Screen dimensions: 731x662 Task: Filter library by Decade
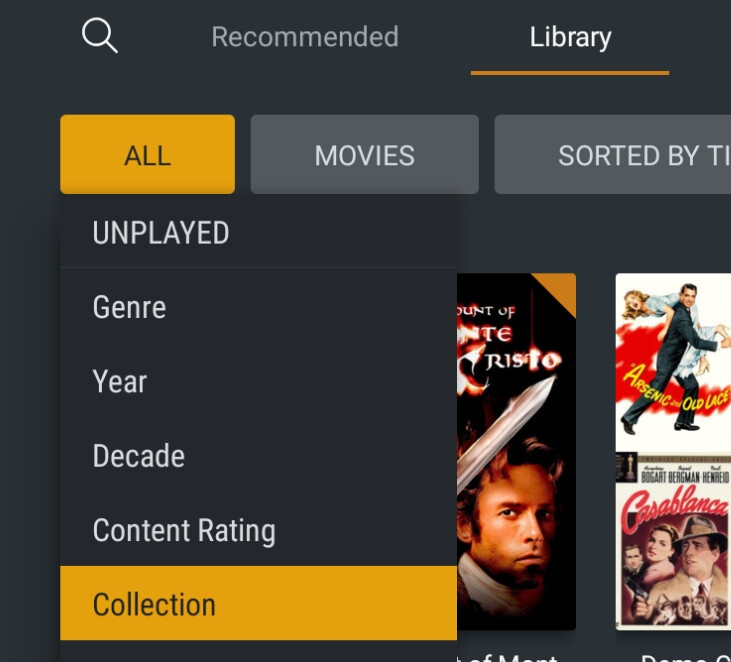click(258, 455)
